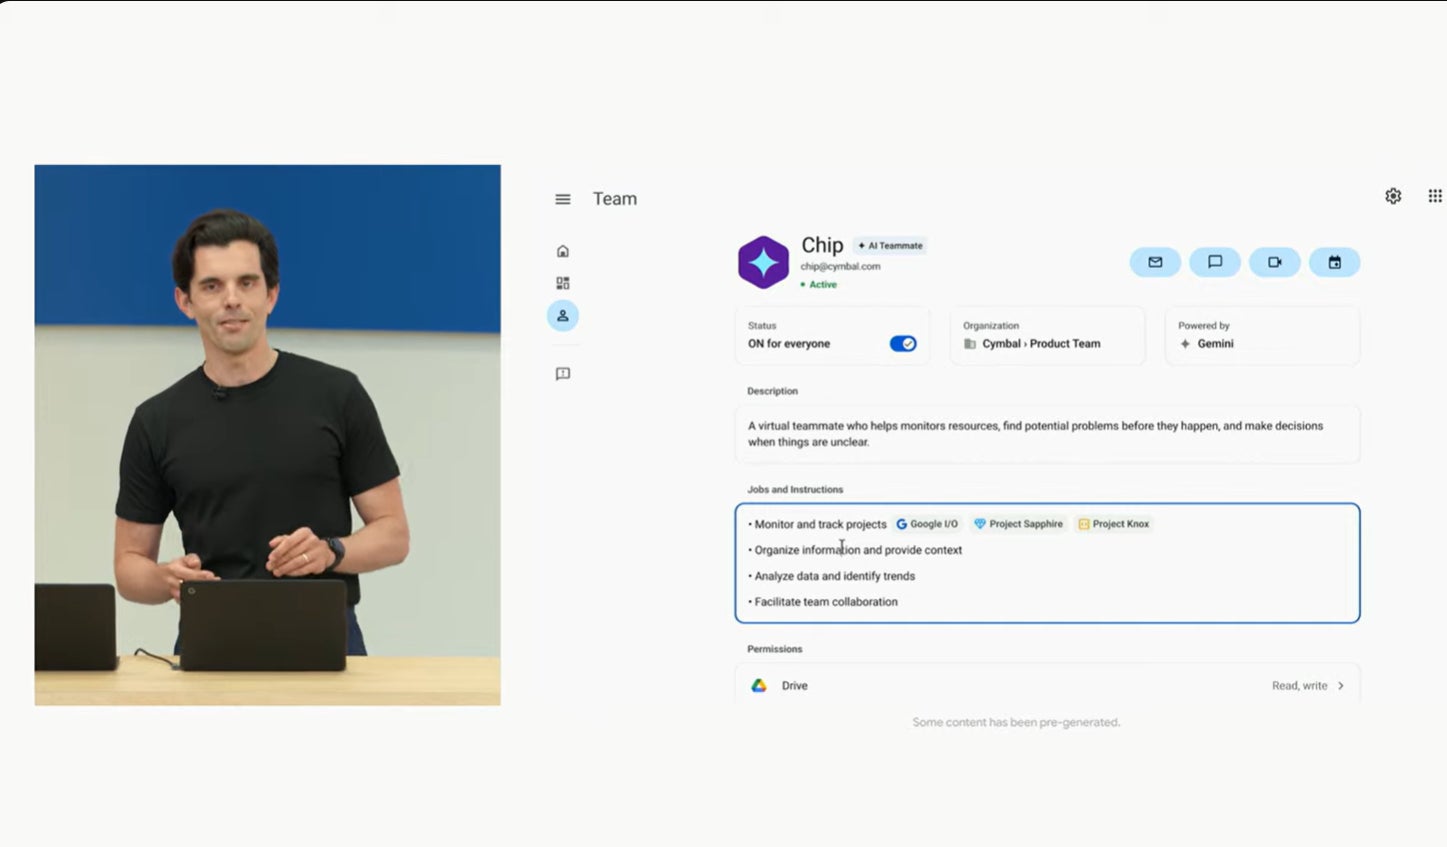Open the settings gear
The width and height of the screenshot is (1447, 847).
point(1393,195)
